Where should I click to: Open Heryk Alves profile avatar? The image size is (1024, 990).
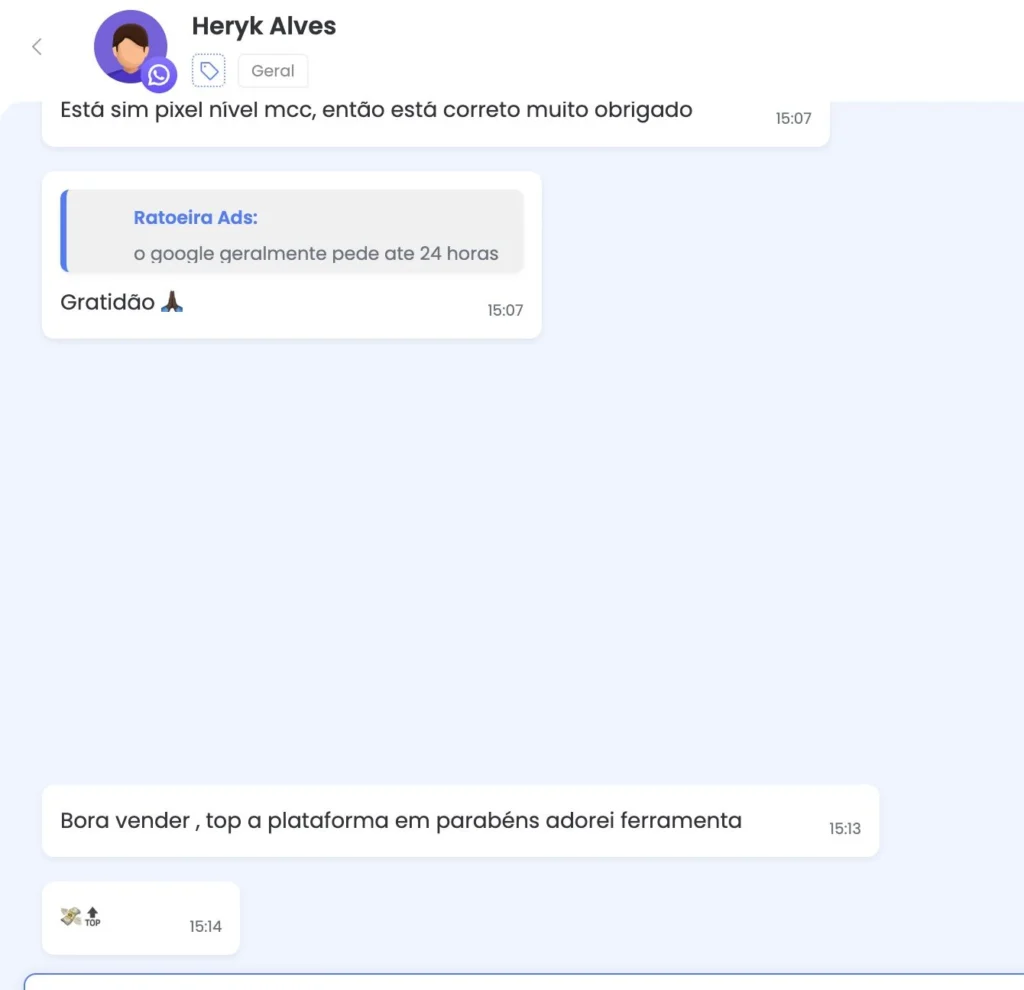(x=131, y=46)
